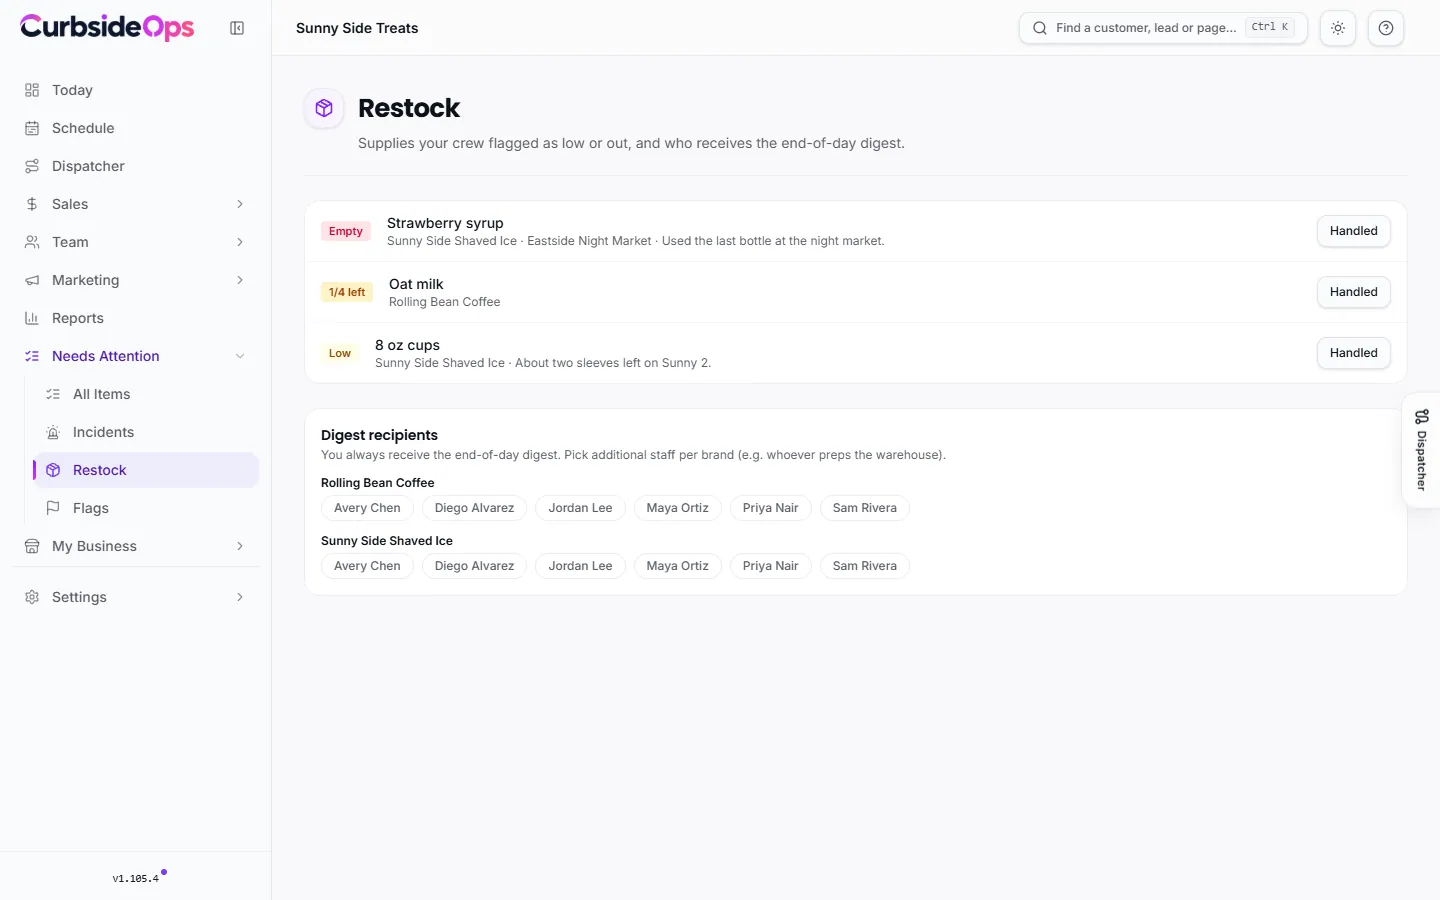
Task: Expand the Team submenu chevron
Action: 240,242
